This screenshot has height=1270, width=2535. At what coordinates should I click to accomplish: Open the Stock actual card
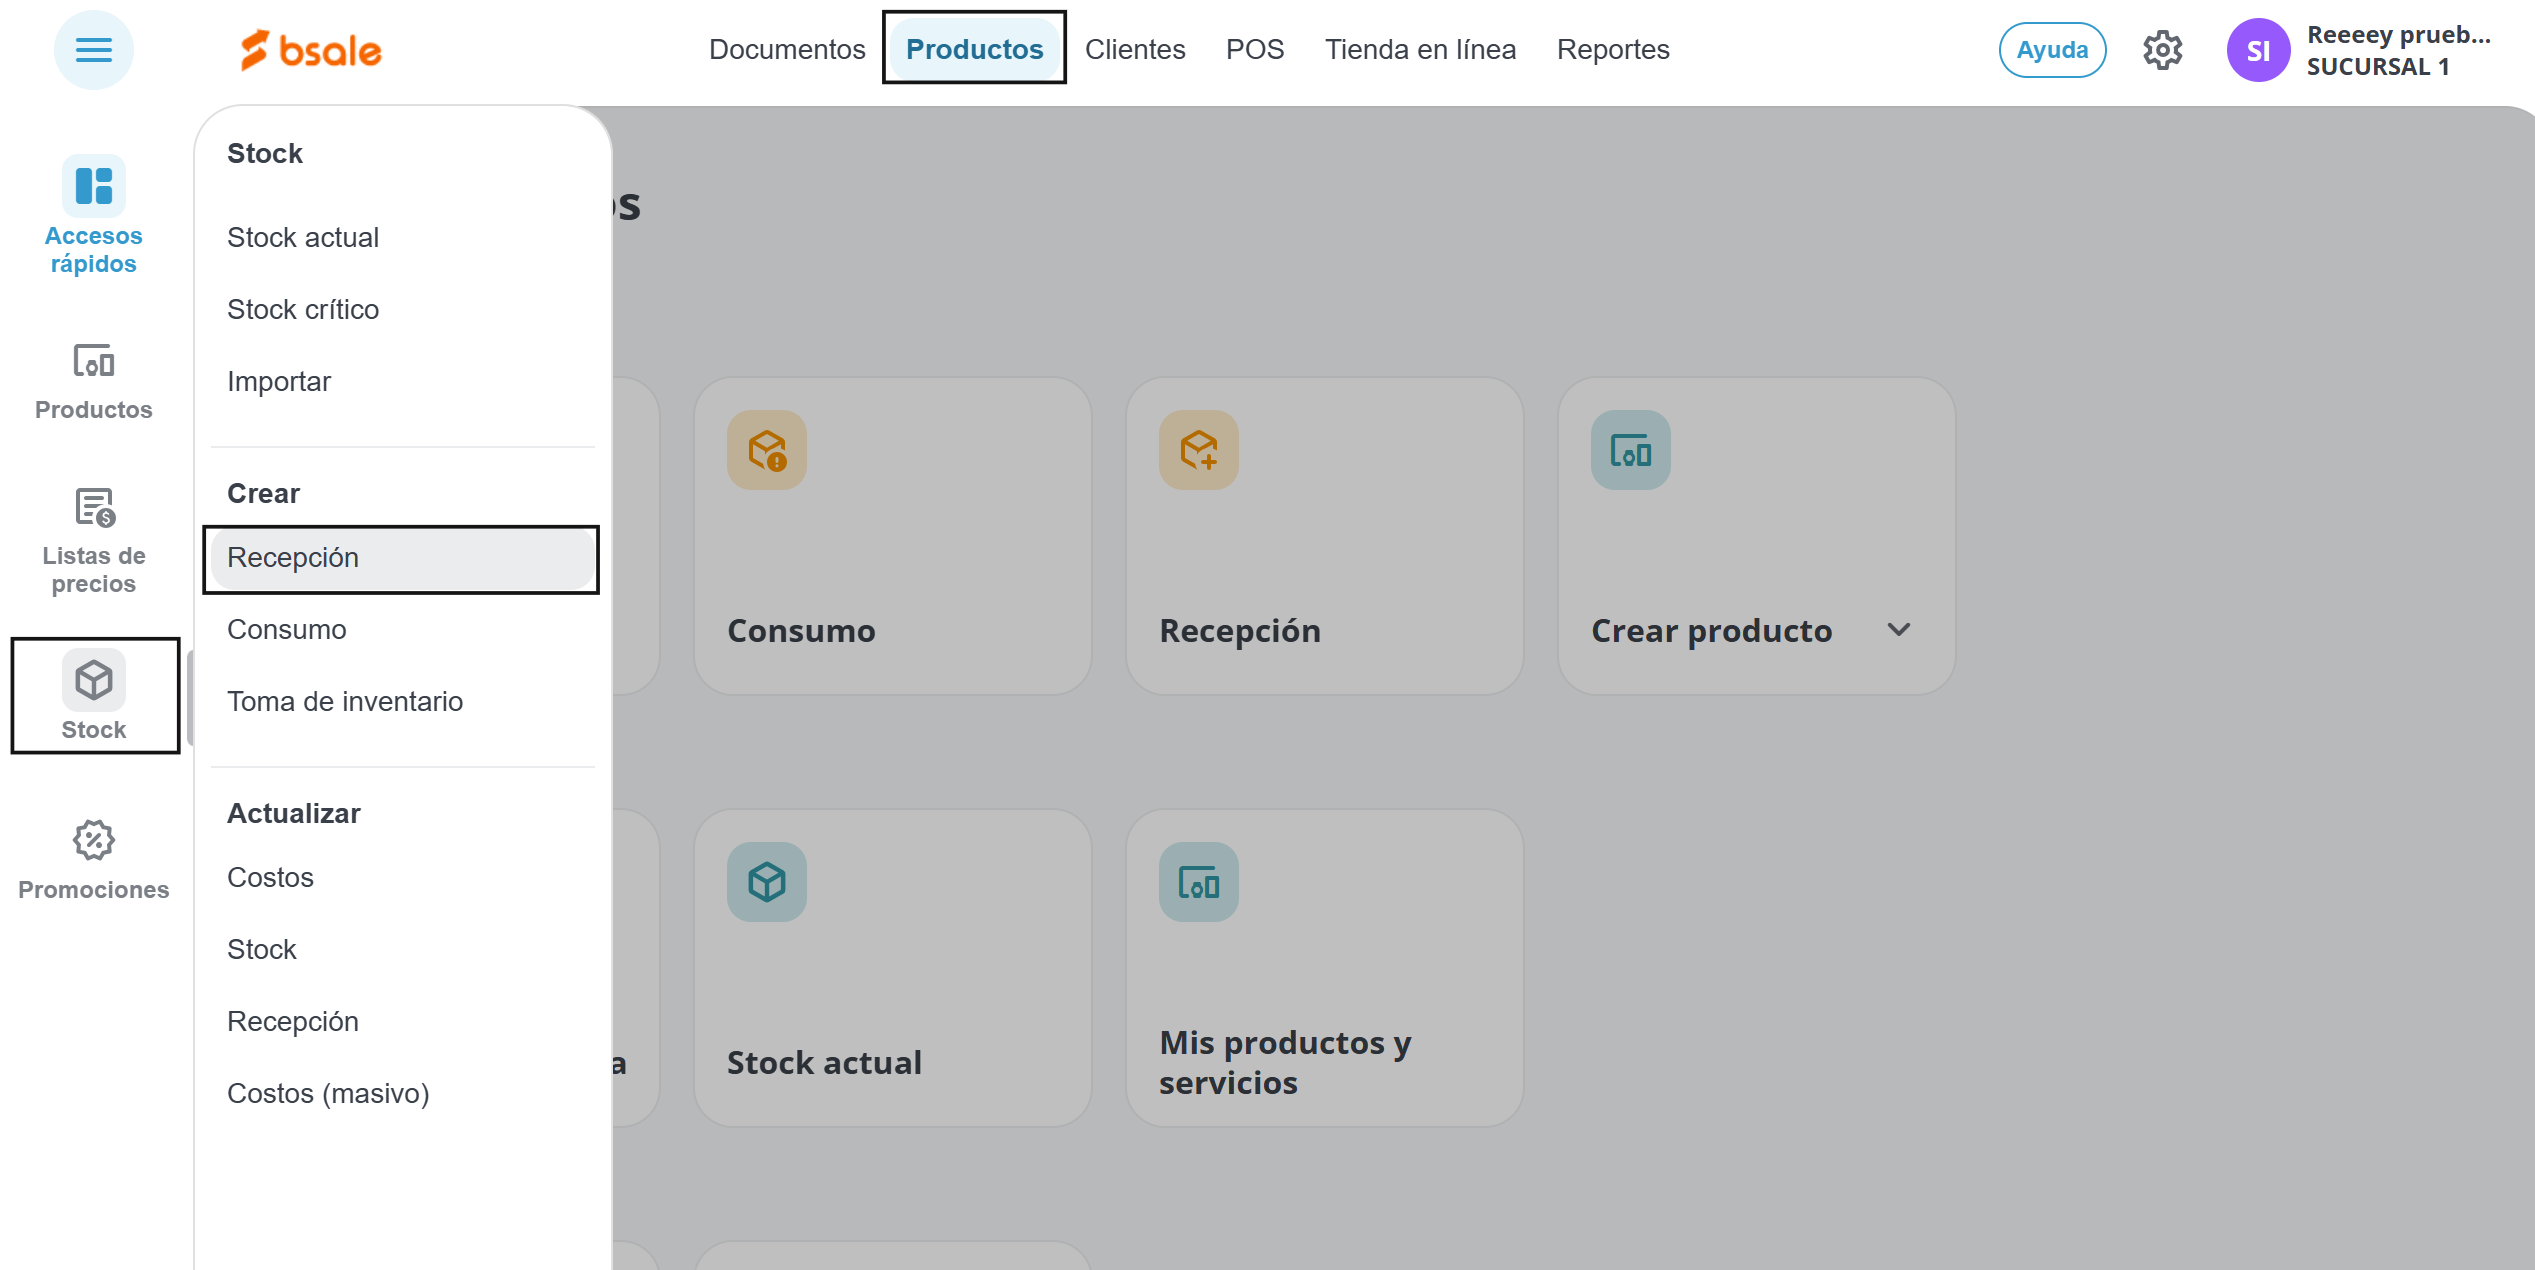click(892, 968)
